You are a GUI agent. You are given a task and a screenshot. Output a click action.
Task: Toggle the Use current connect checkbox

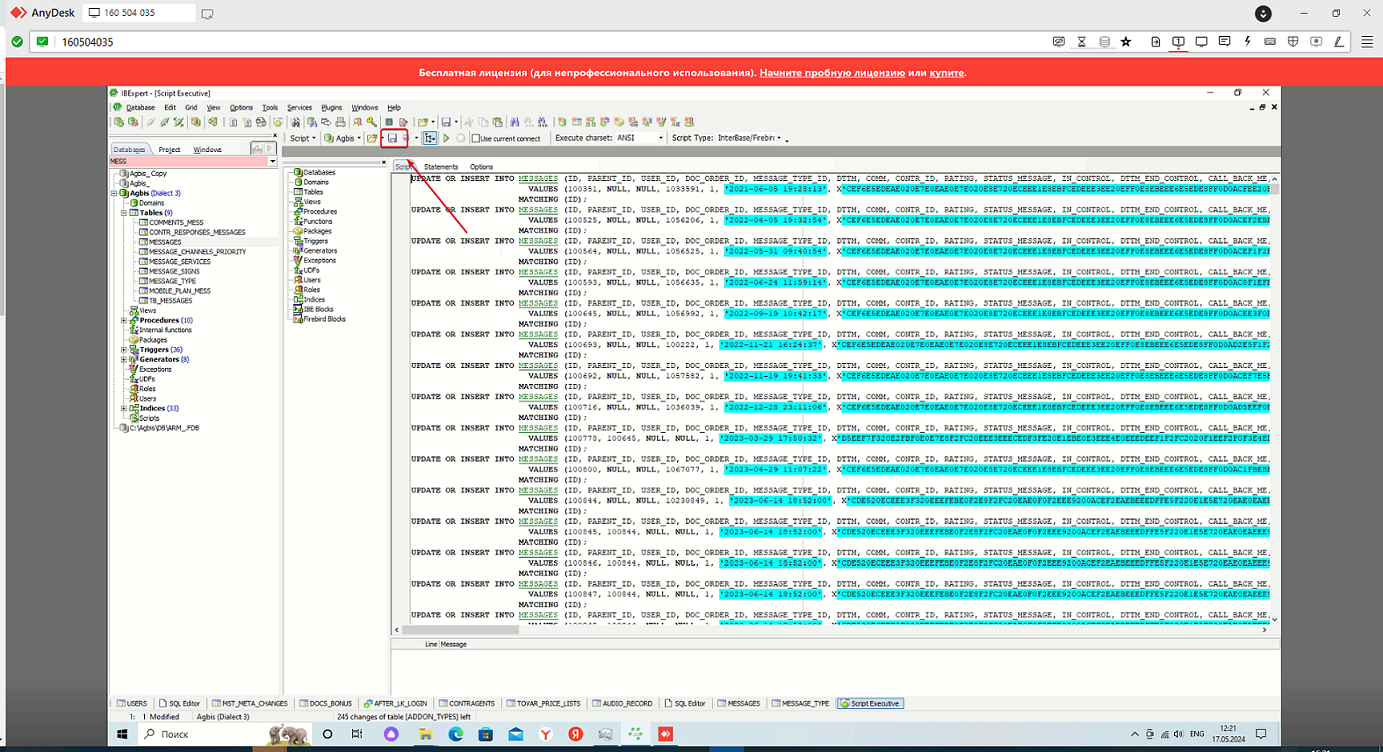click(476, 139)
